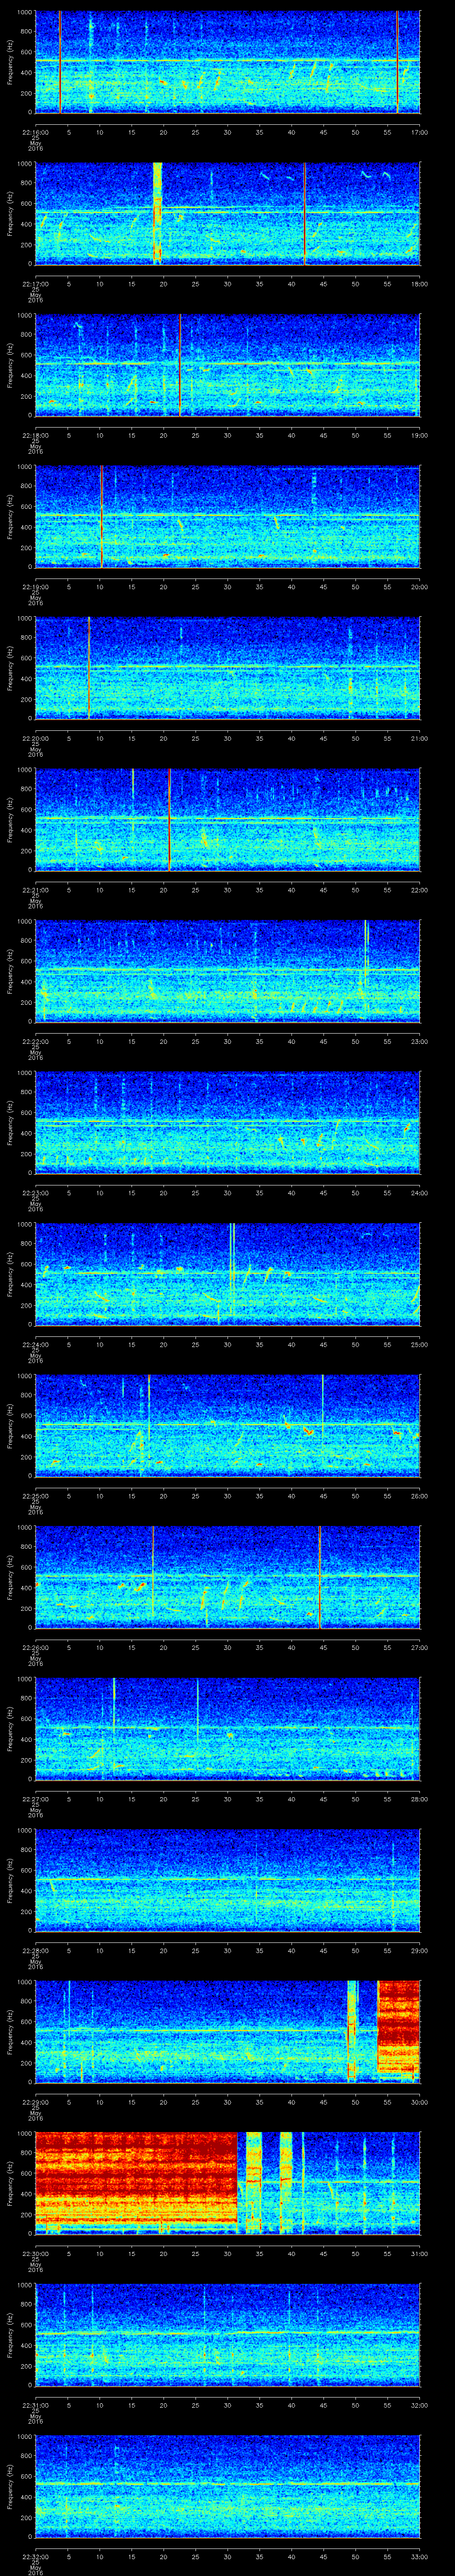Select the spectrogram panel starting at 22:21:00
The height and width of the screenshot is (2576, 455).
pyautogui.click(x=227, y=819)
